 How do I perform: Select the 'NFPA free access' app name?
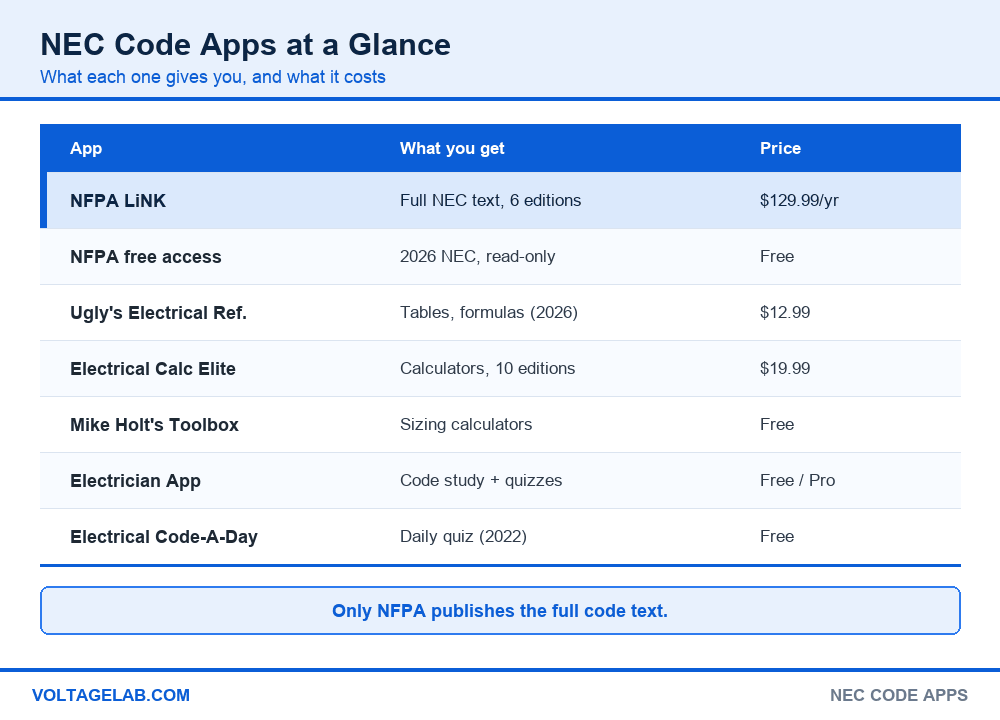coord(146,257)
